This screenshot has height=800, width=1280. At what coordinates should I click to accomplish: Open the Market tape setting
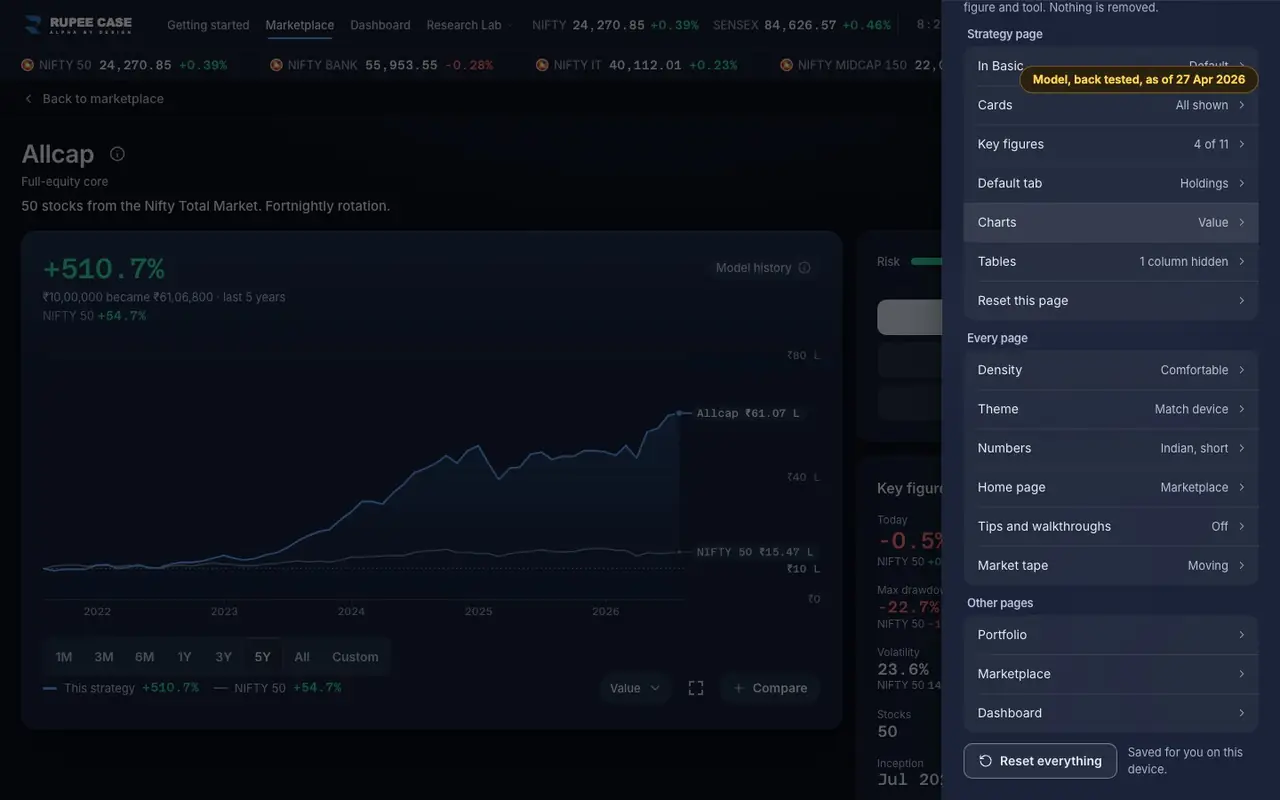(1110, 565)
